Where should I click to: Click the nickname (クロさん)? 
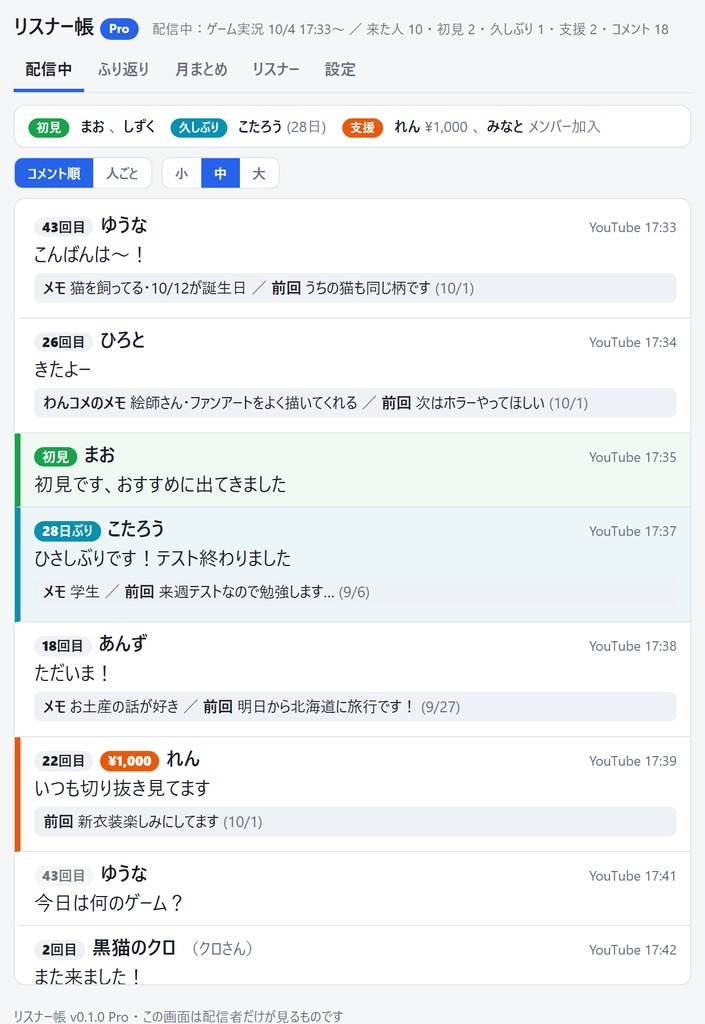pyautogui.click(x=222, y=948)
